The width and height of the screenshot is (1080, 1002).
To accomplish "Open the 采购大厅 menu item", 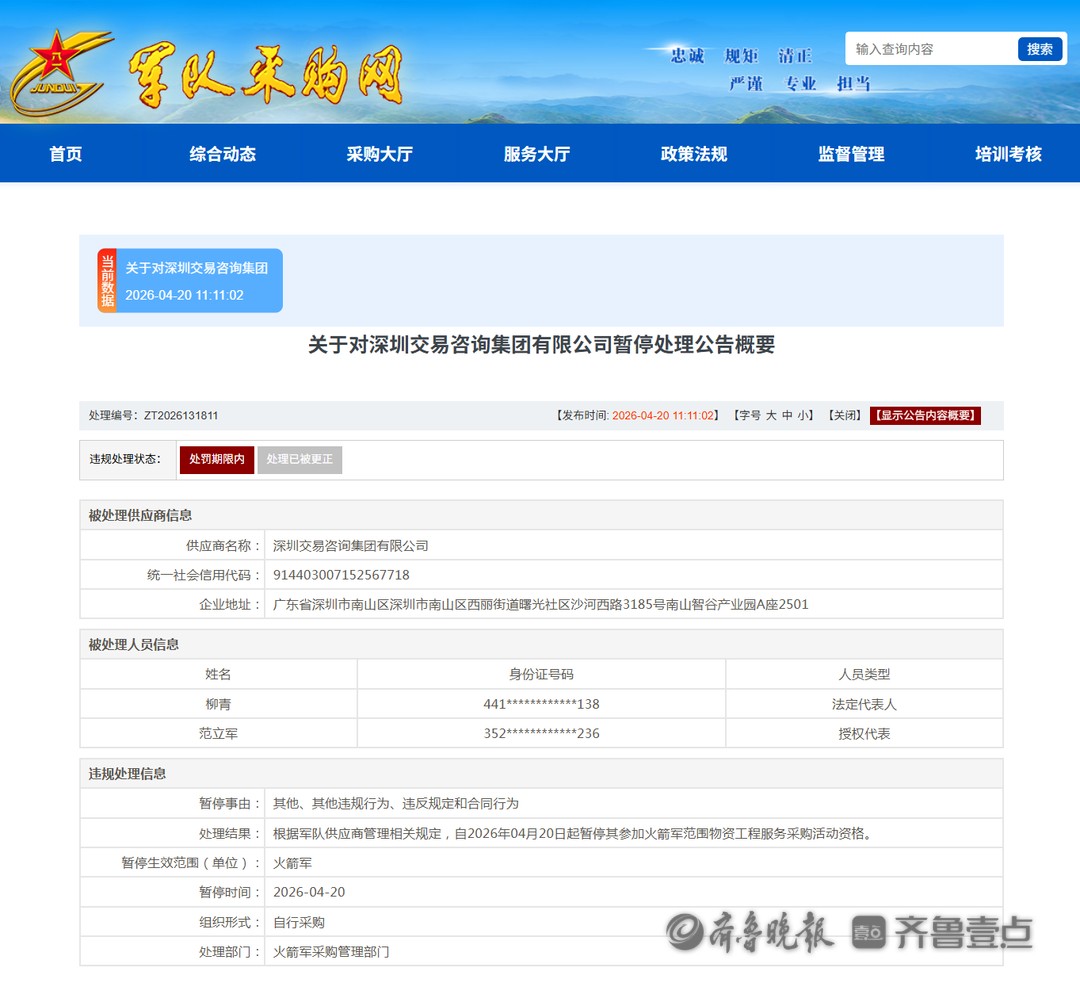I will [x=380, y=154].
